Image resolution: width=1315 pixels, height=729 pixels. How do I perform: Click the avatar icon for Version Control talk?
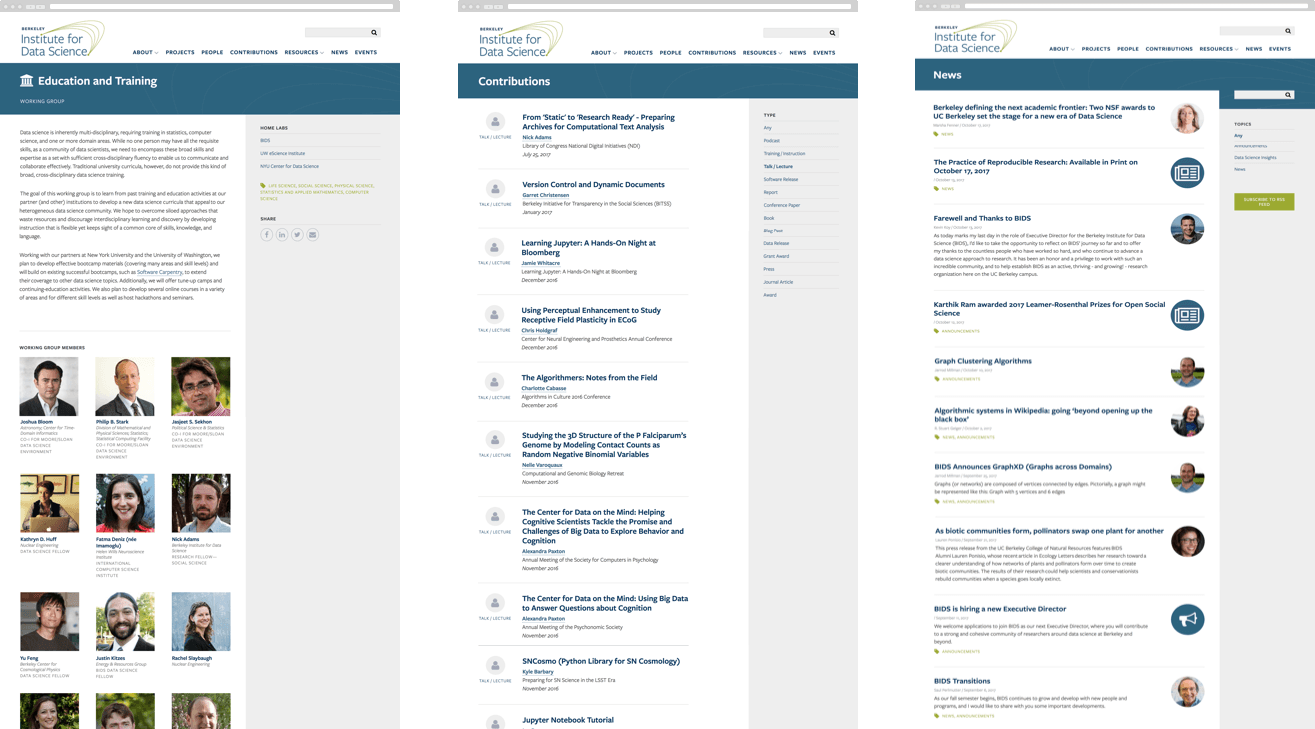coord(494,189)
